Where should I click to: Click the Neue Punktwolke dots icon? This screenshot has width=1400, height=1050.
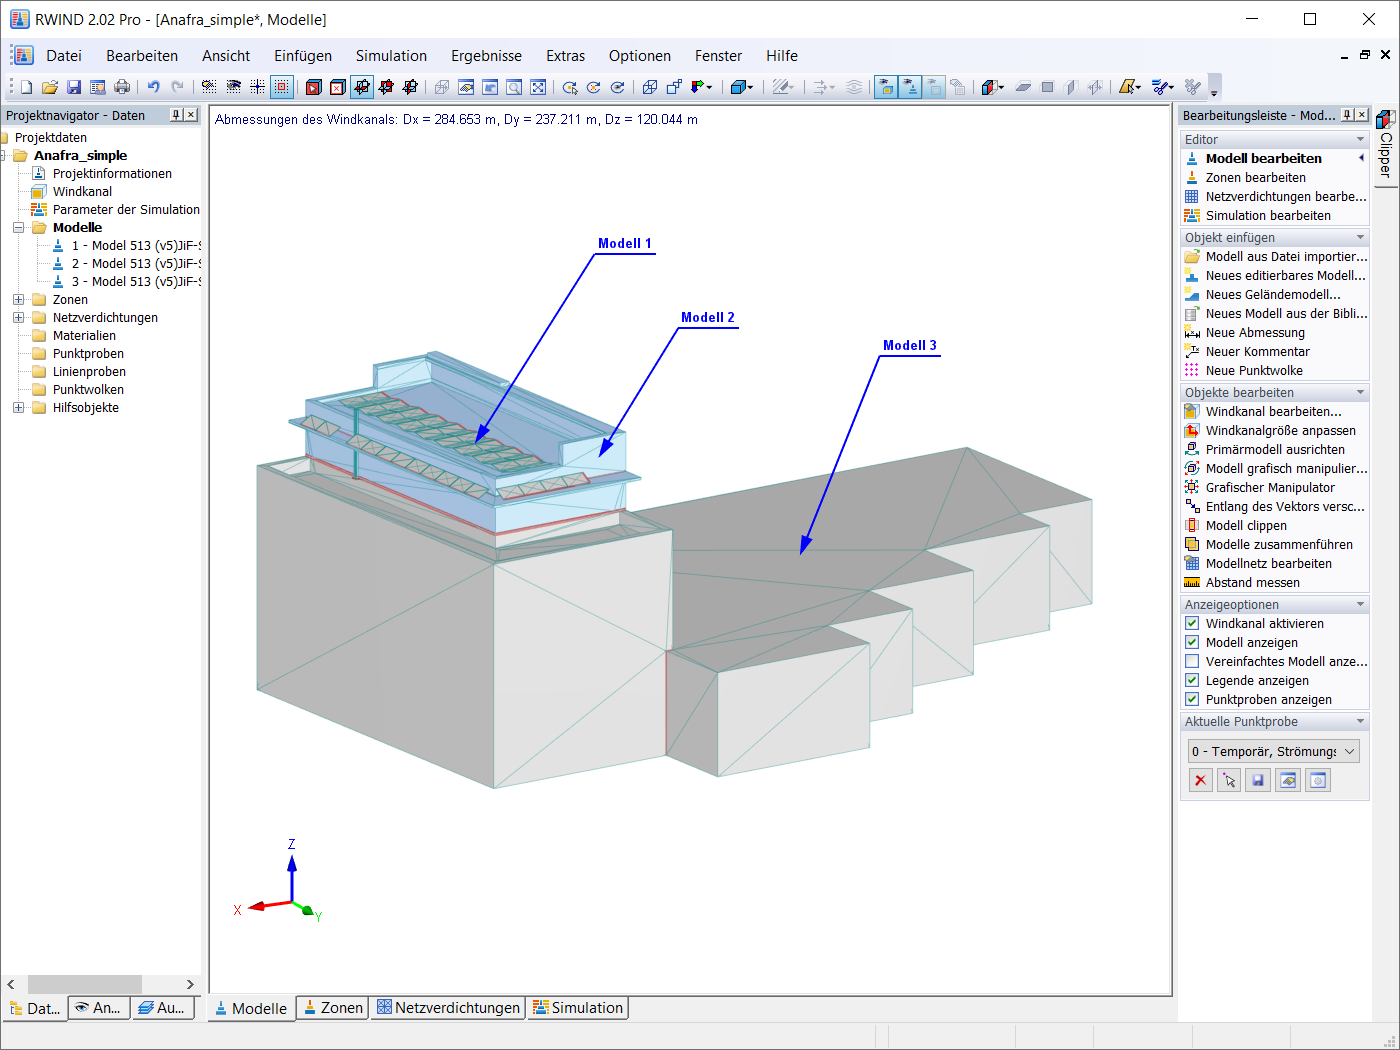pyautogui.click(x=1192, y=370)
